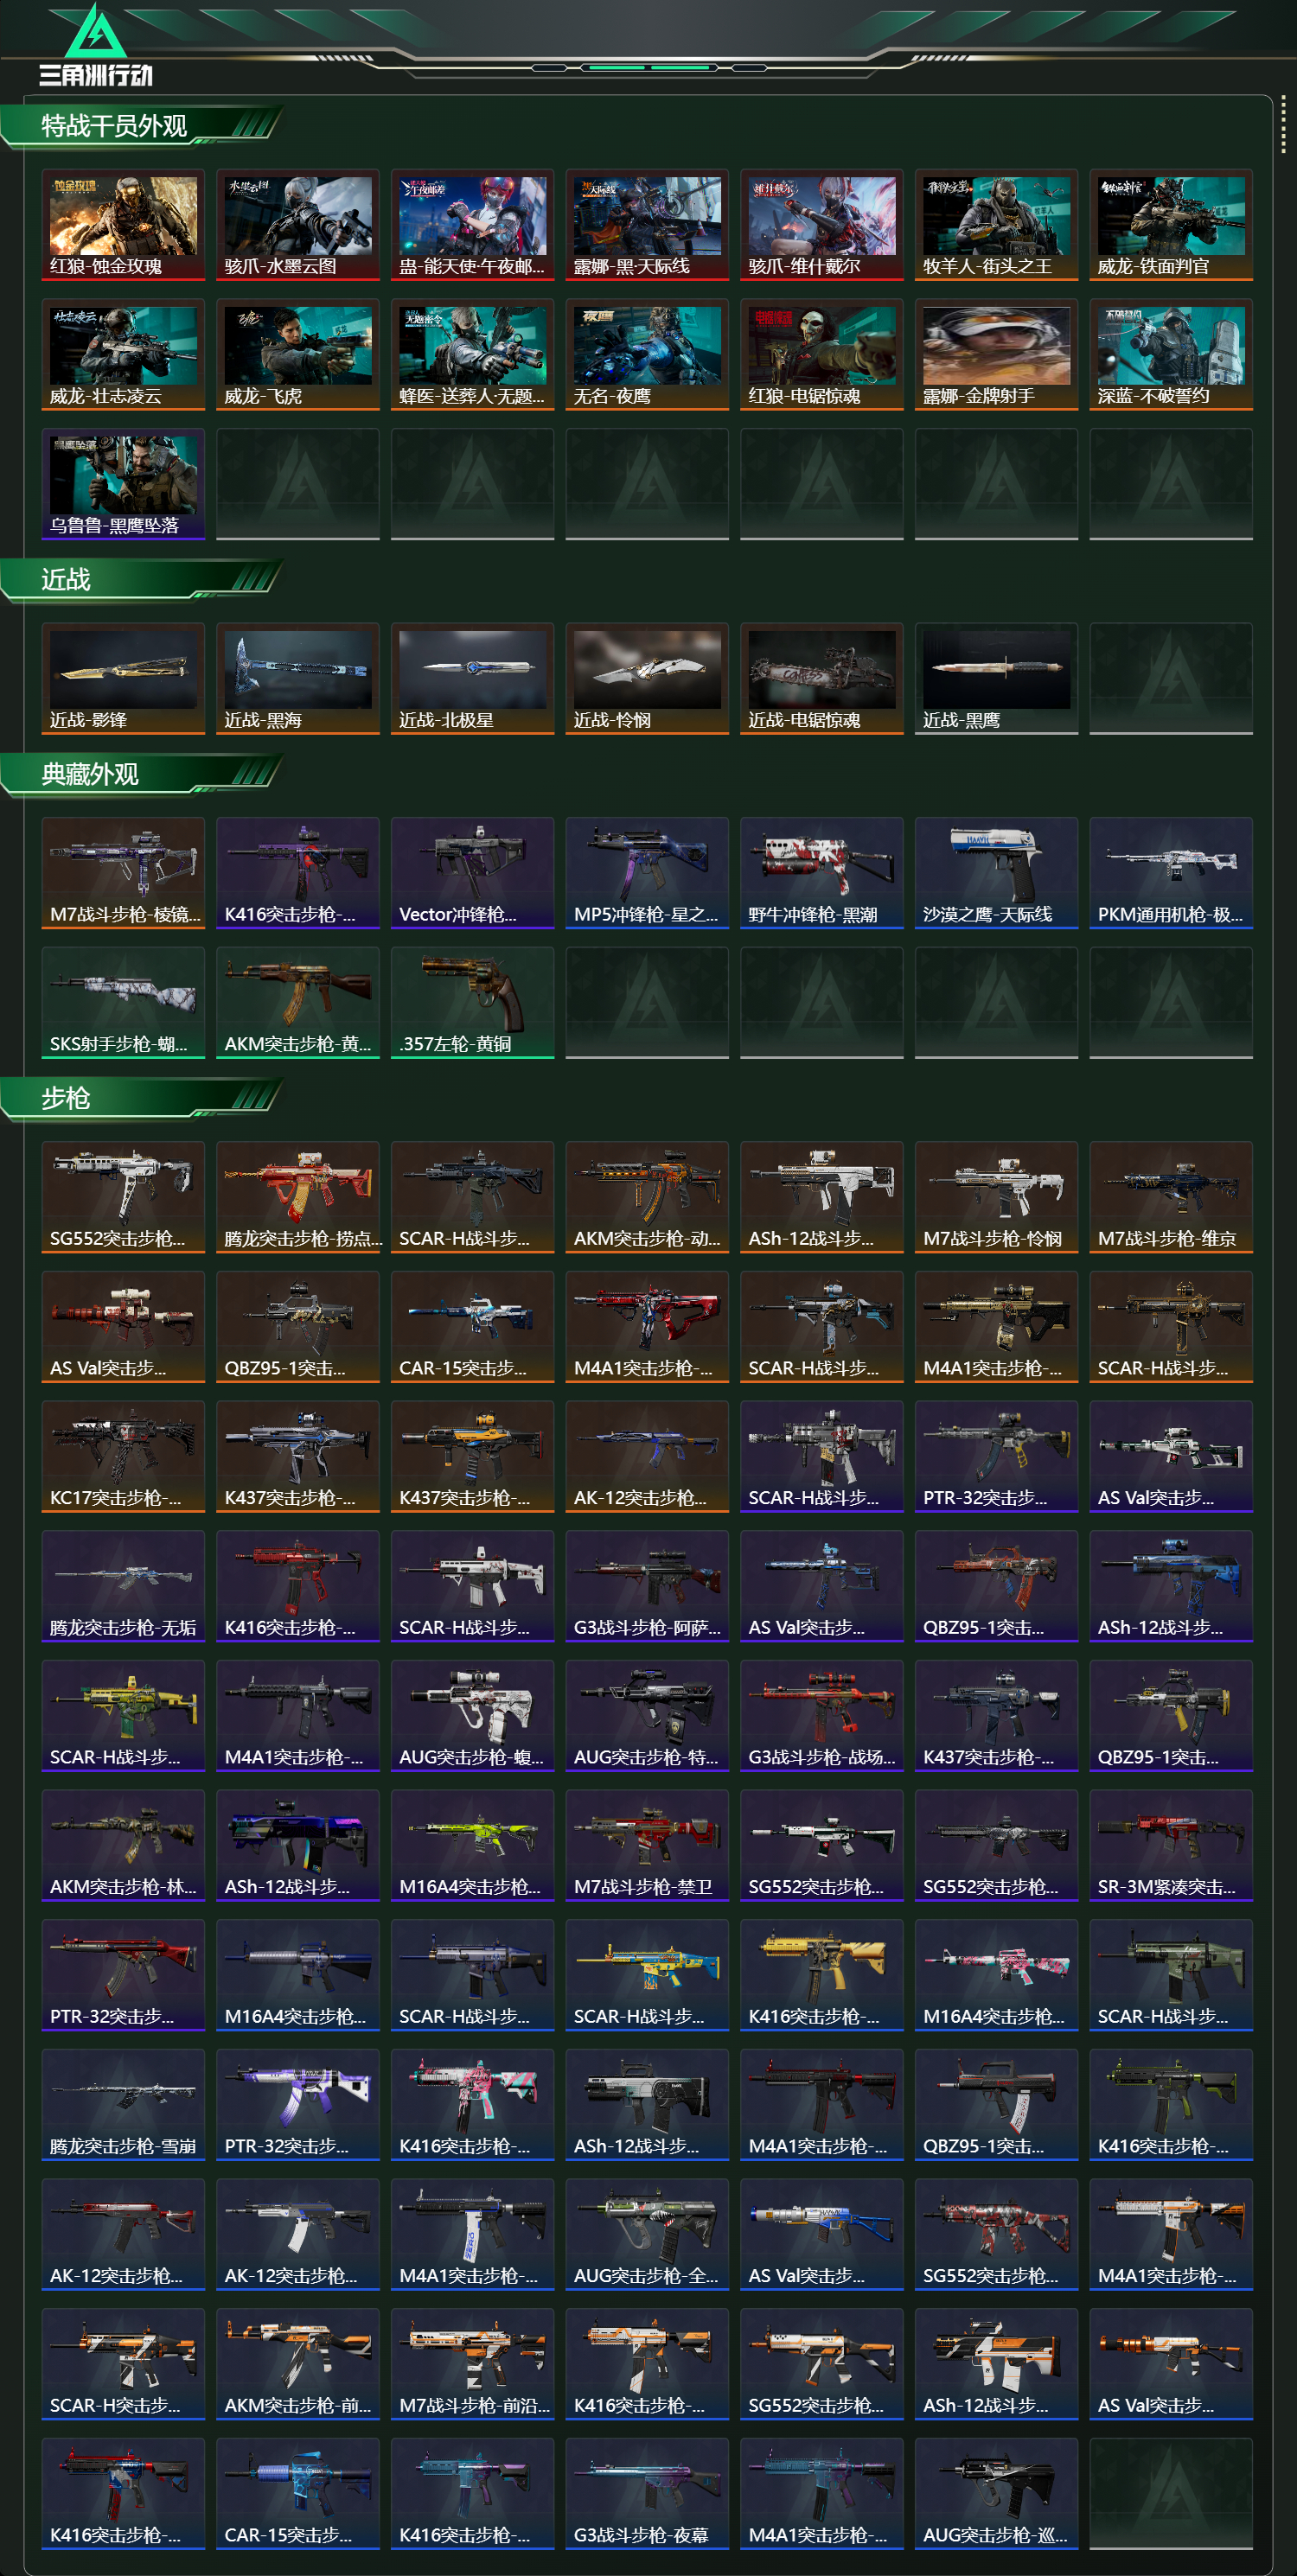The height and width of the screenshot is (2576, 1297).
Task: Choose the 威龙-铁面判官 operator skin
Action: coord(1171,224)
